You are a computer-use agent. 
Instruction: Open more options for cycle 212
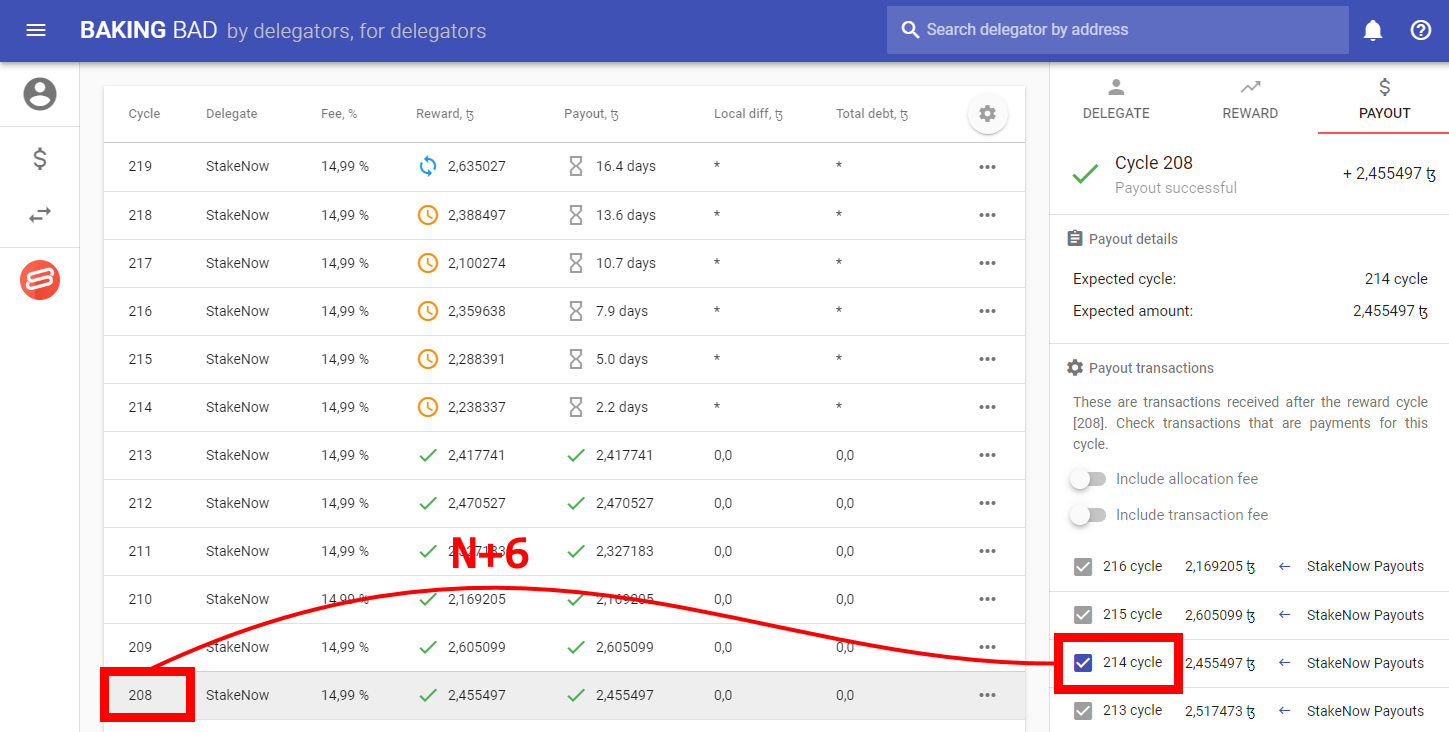(x=987, y=503)
